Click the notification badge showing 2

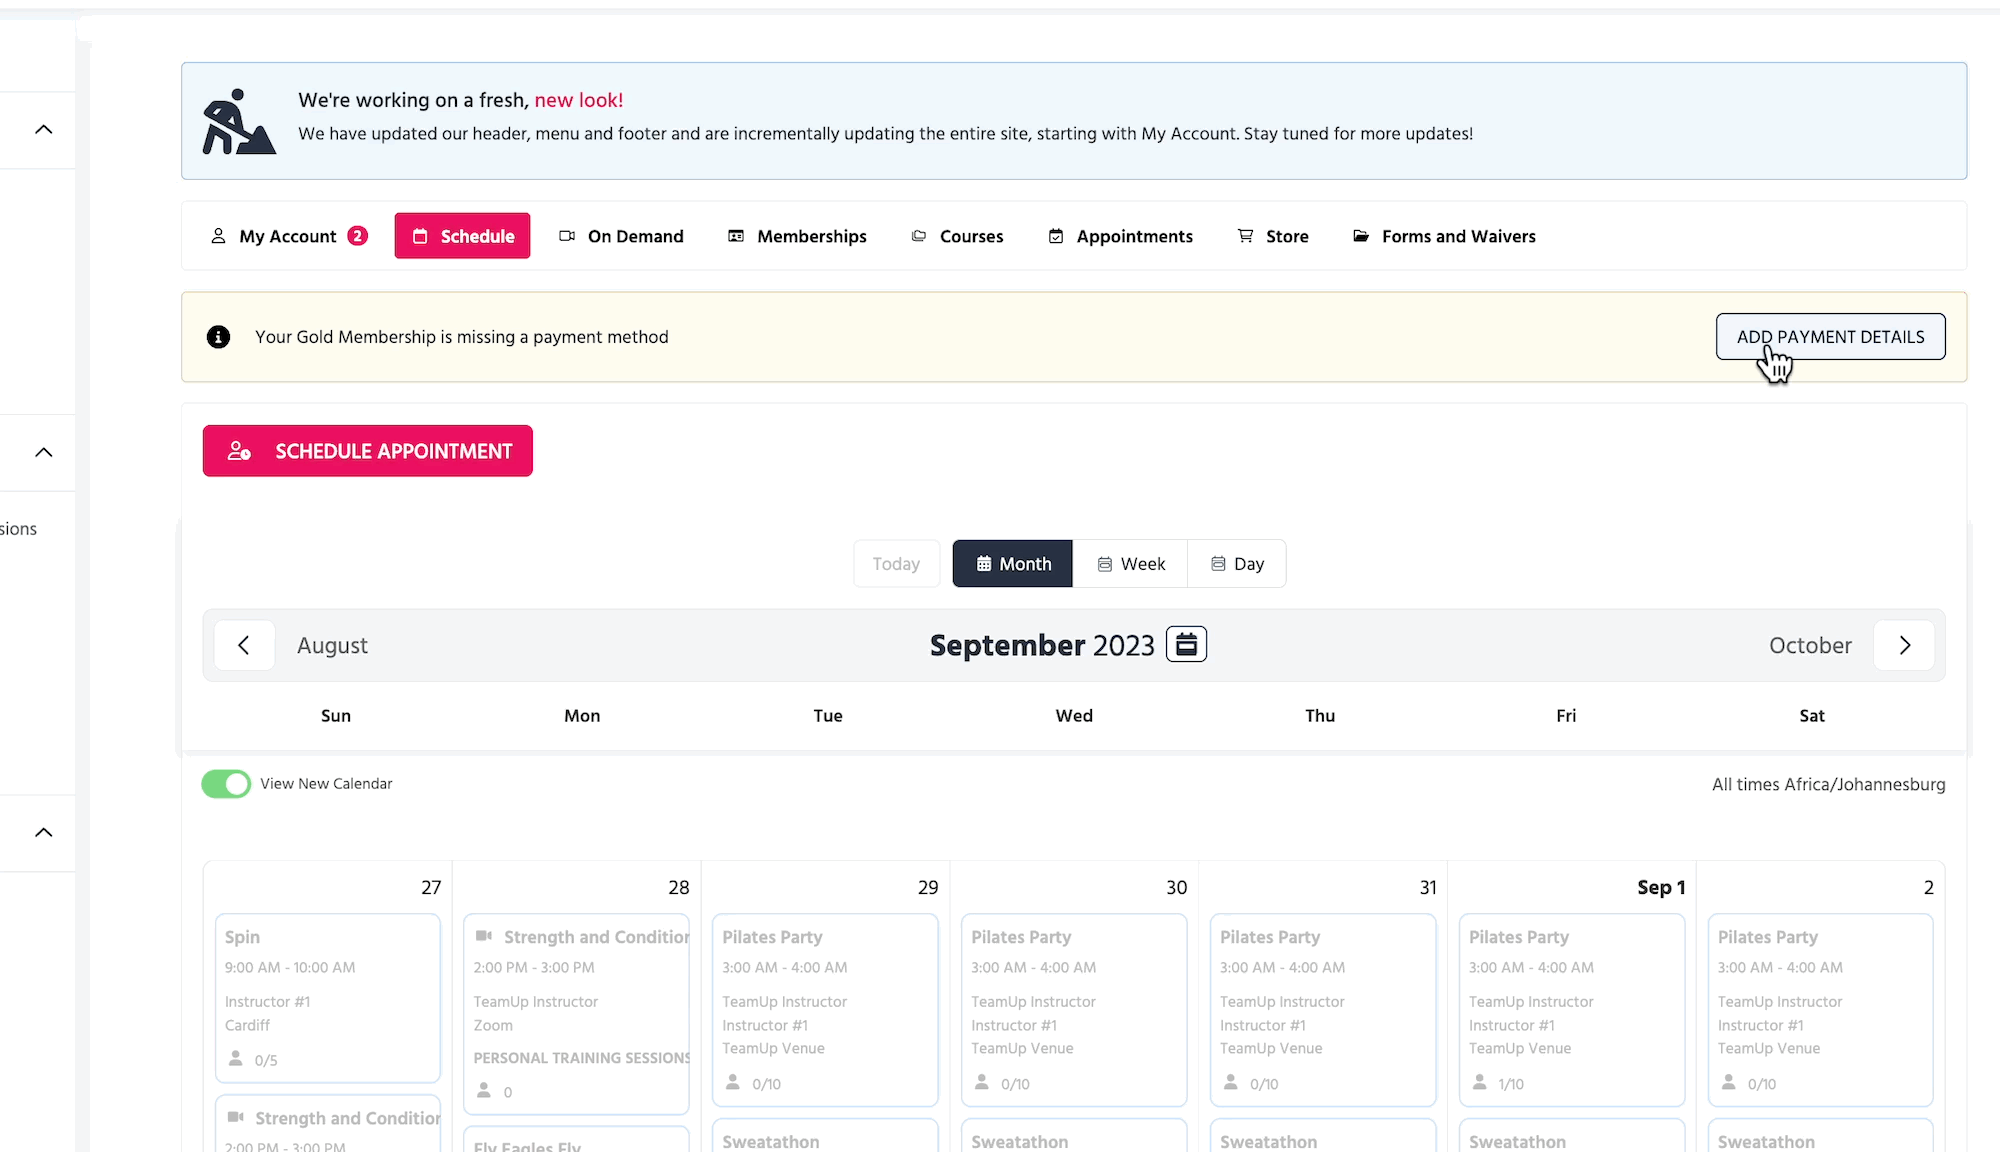[x=357, y=236]
